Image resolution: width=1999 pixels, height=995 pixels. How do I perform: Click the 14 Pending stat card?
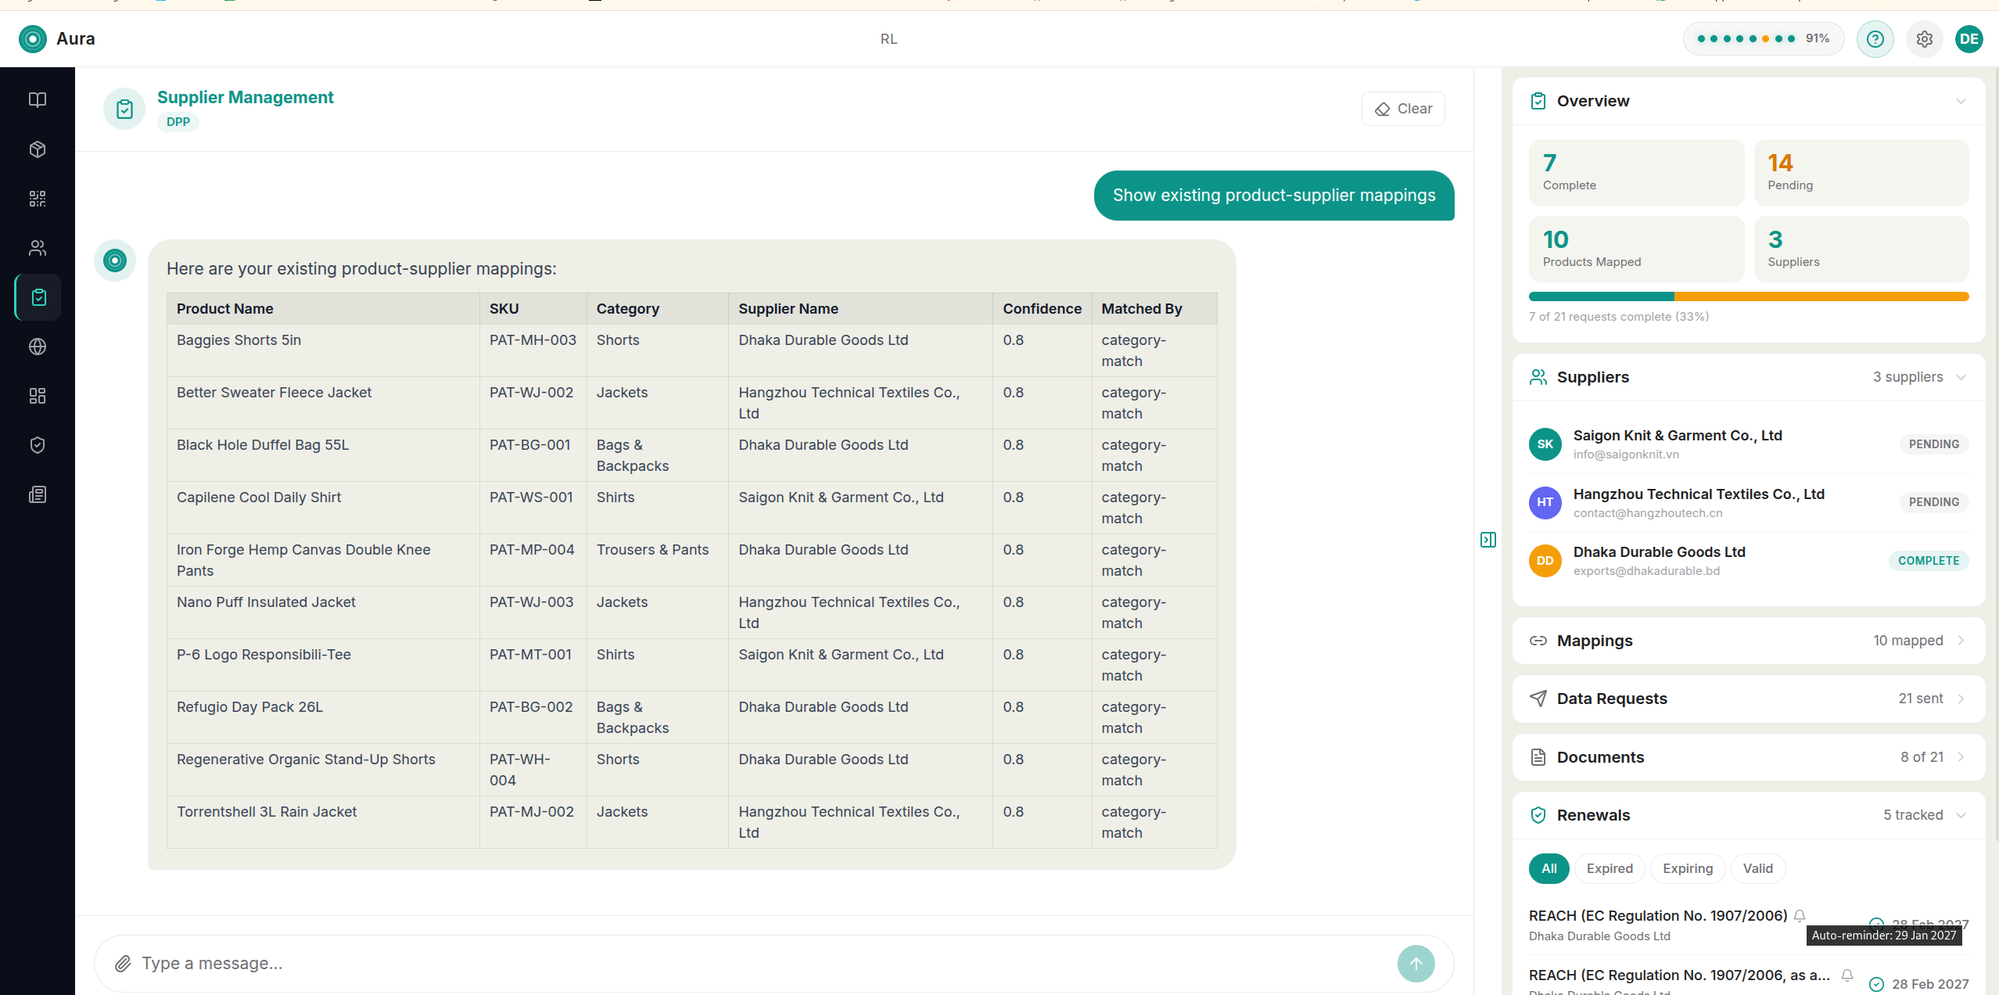(1861, 172)
